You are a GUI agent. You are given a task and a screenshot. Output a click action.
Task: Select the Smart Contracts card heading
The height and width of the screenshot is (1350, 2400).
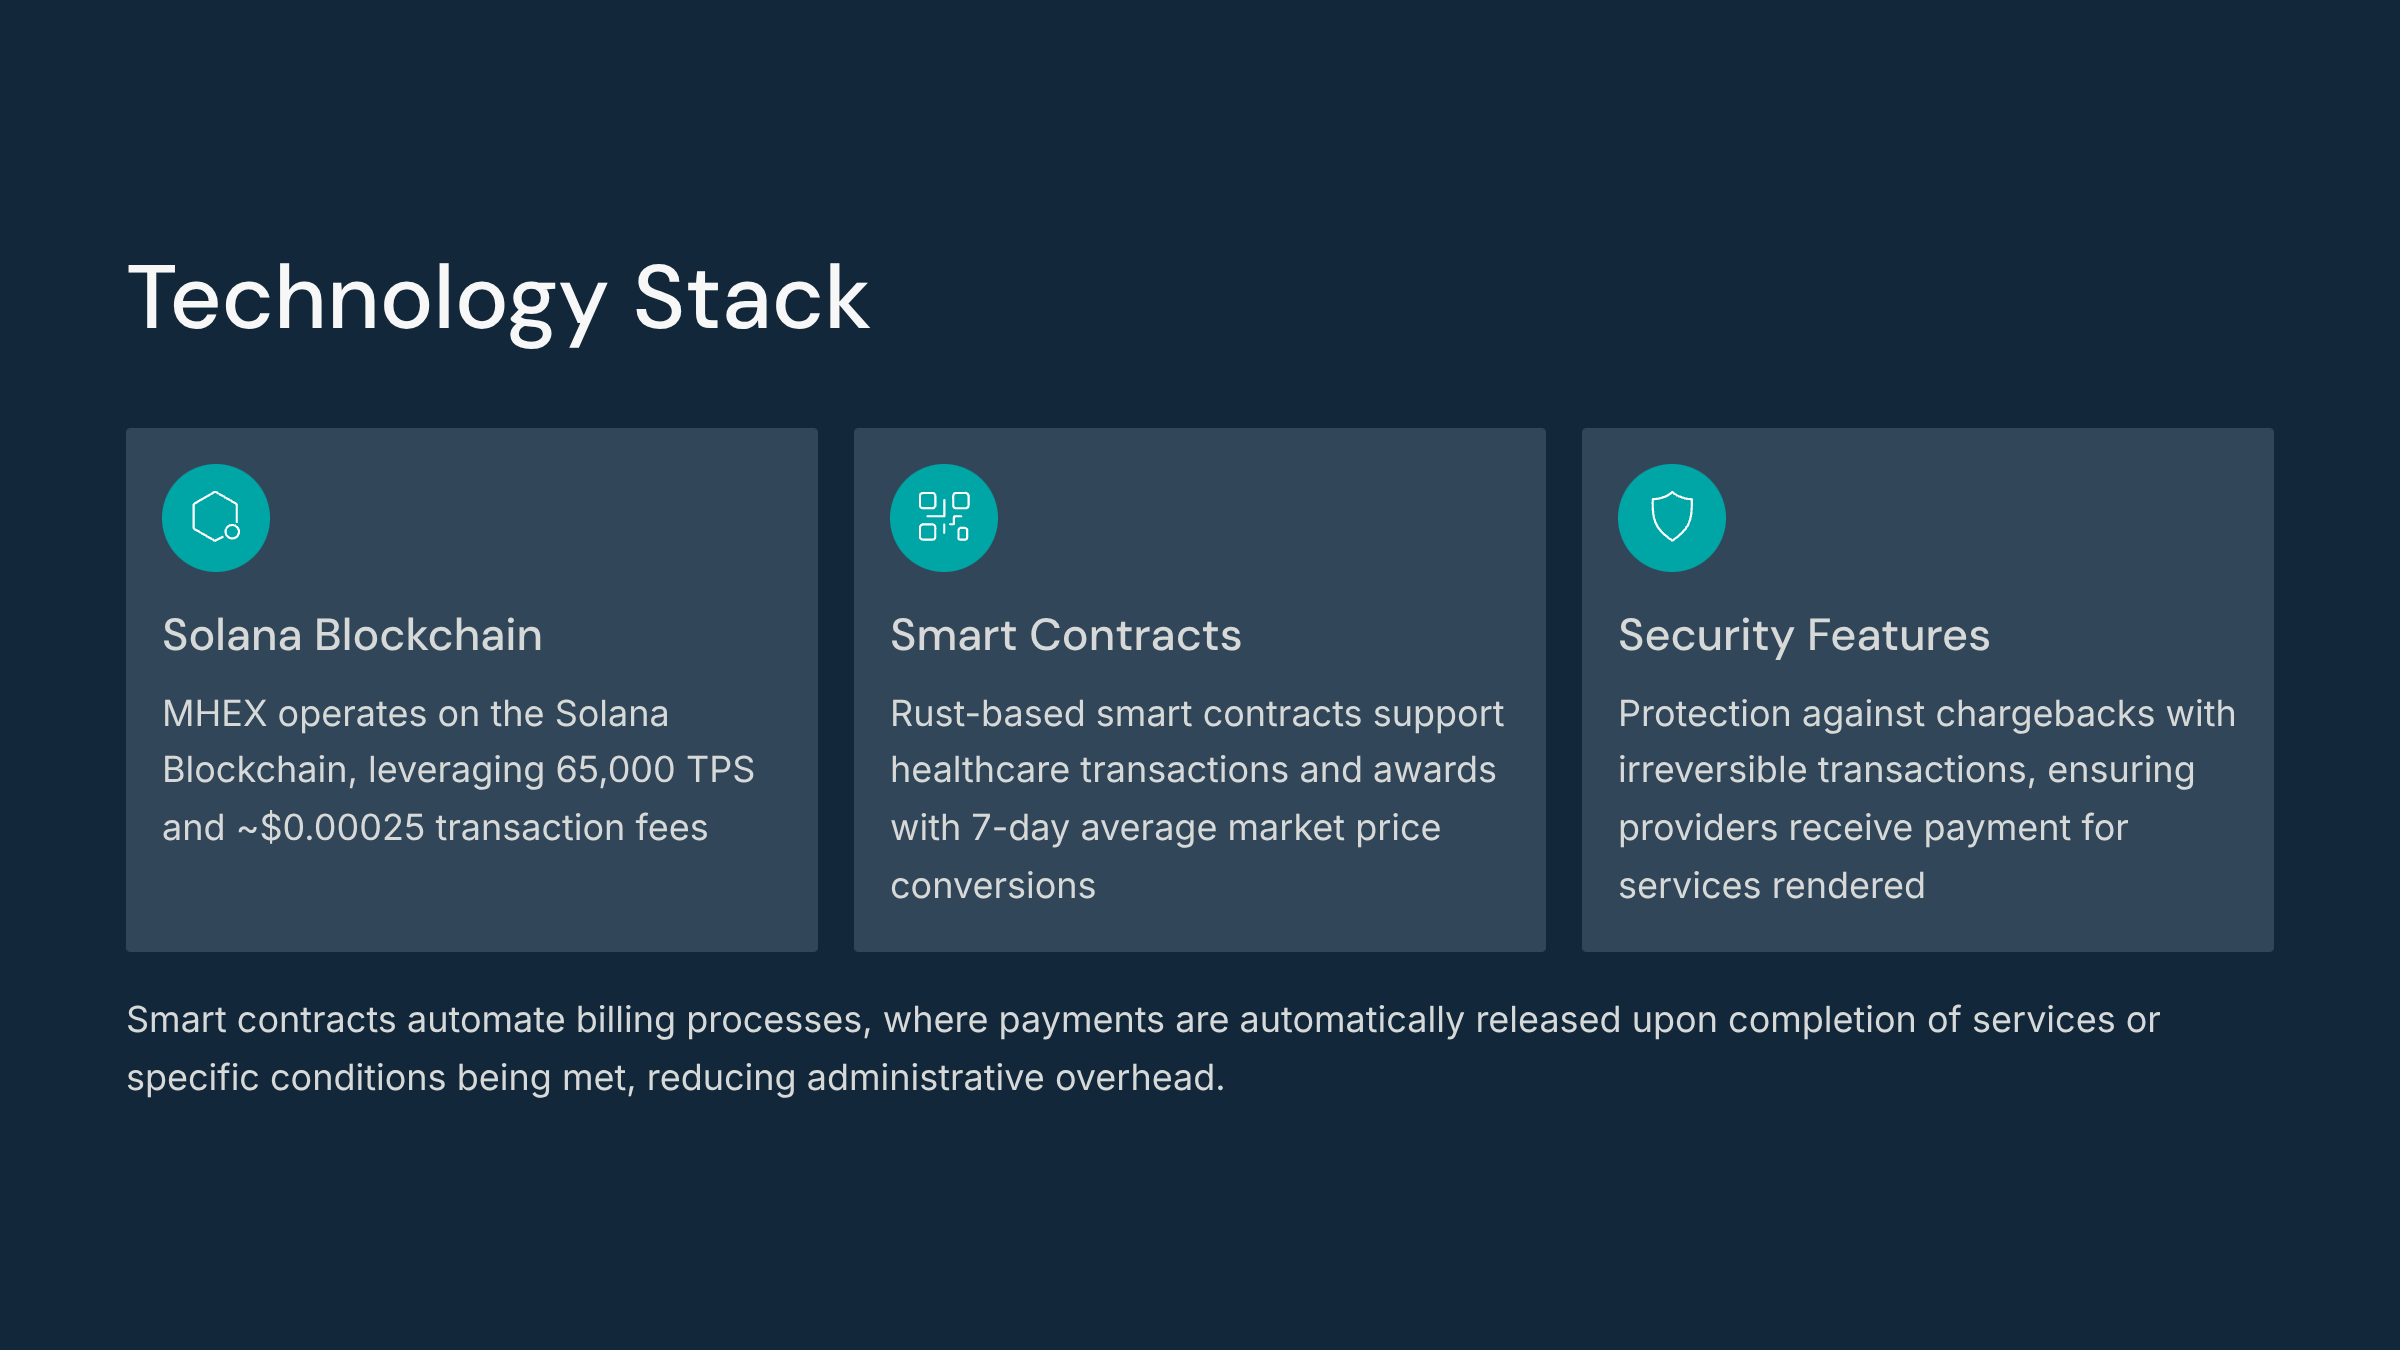click(1066, 635)
